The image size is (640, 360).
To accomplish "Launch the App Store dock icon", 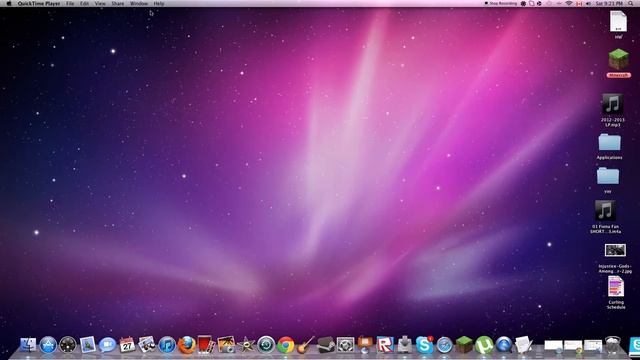I will pyautogui.click(x=48, y=345).
